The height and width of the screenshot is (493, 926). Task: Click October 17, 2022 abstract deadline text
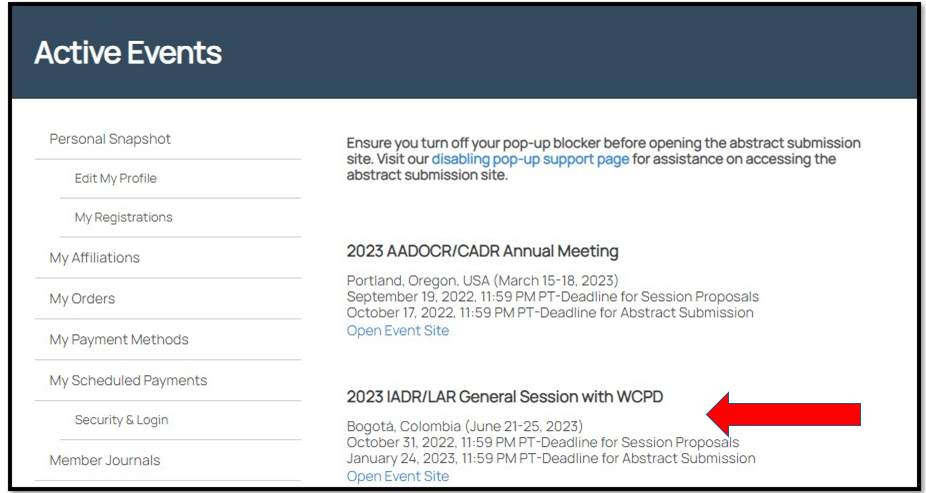[550, 312]
